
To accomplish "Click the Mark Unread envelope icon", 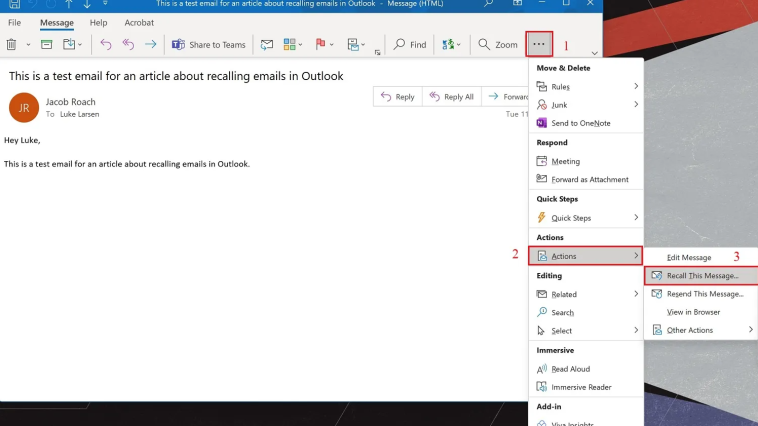I will click(x=266, y=44).
